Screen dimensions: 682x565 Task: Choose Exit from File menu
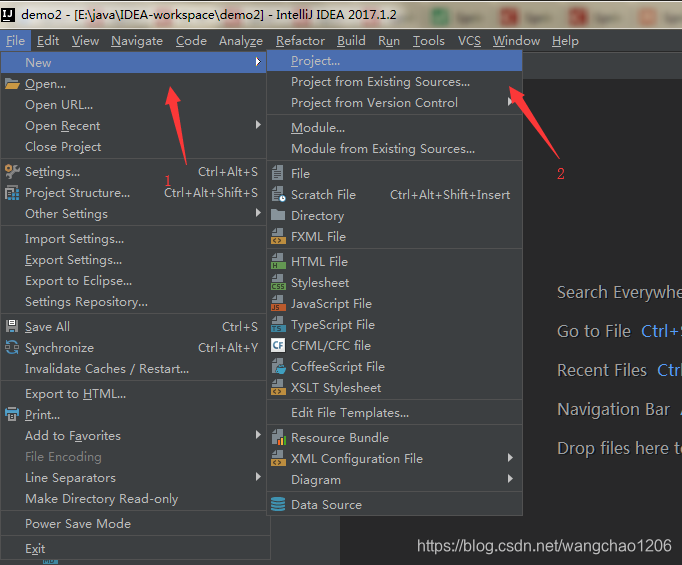[135, 548]
